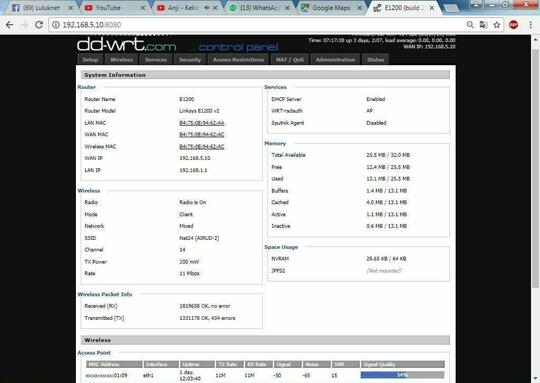Open the dd-wrt Setup menu

pos(90,60)
